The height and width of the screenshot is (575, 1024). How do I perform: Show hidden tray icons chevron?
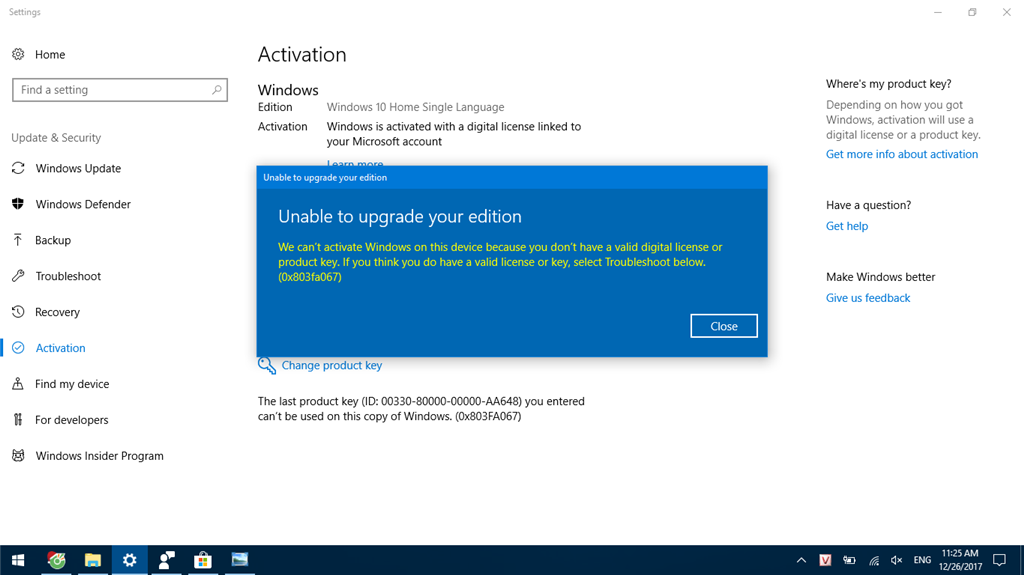tap(801, 560)
